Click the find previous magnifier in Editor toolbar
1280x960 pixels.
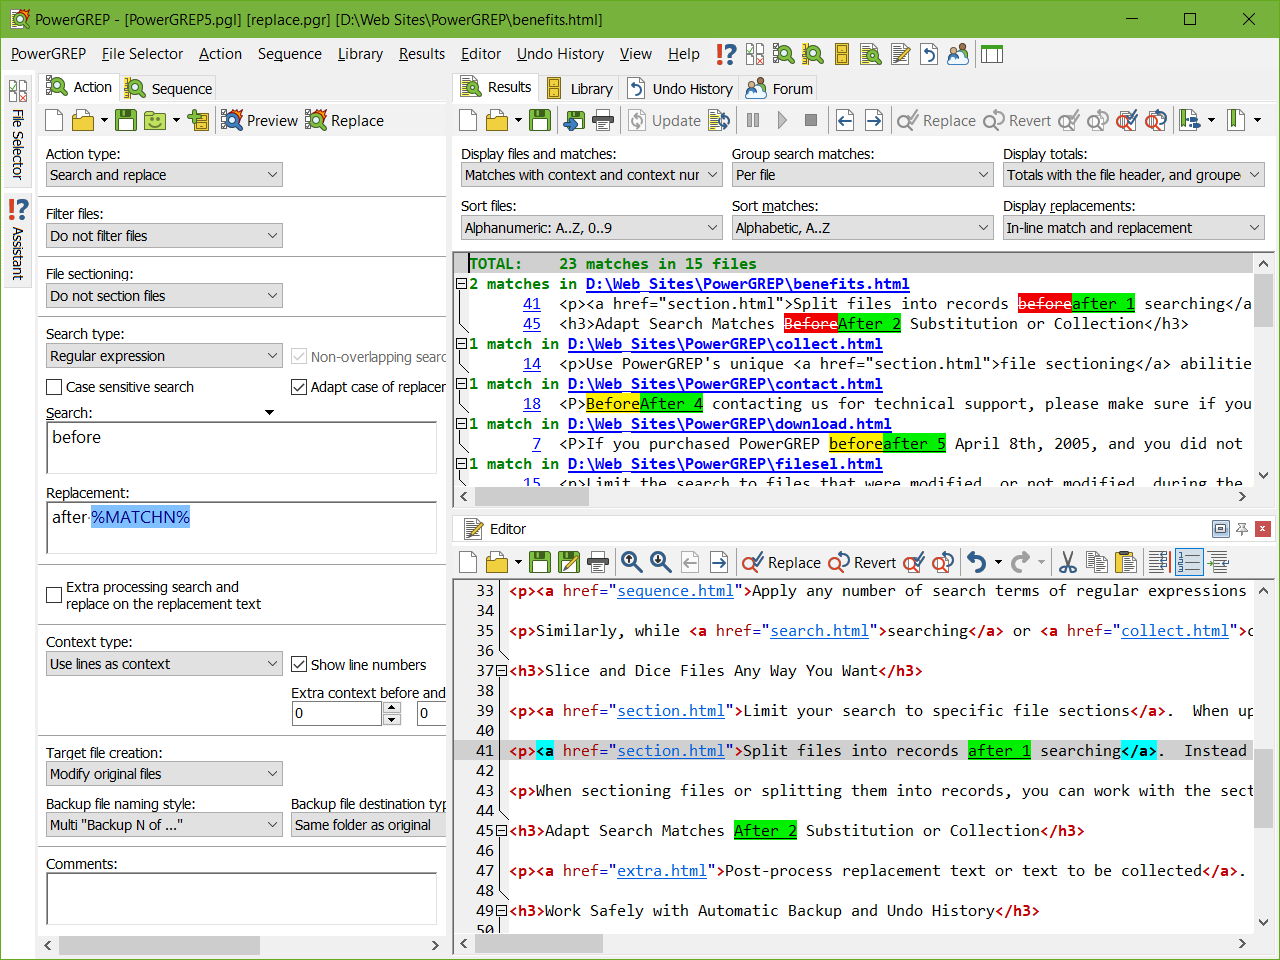pos(632,562)
